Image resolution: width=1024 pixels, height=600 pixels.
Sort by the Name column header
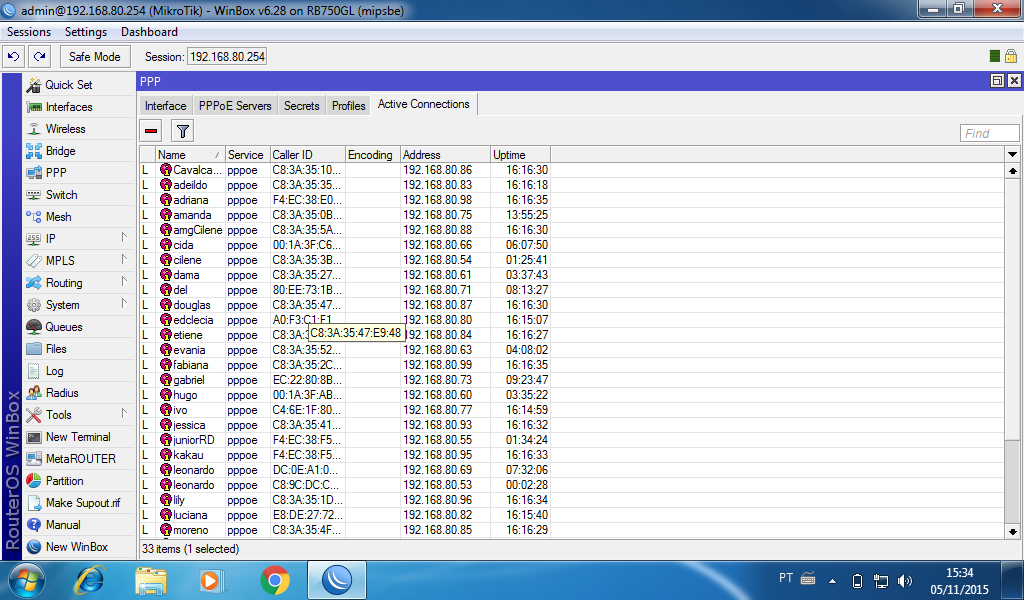[x=189, y=155]
